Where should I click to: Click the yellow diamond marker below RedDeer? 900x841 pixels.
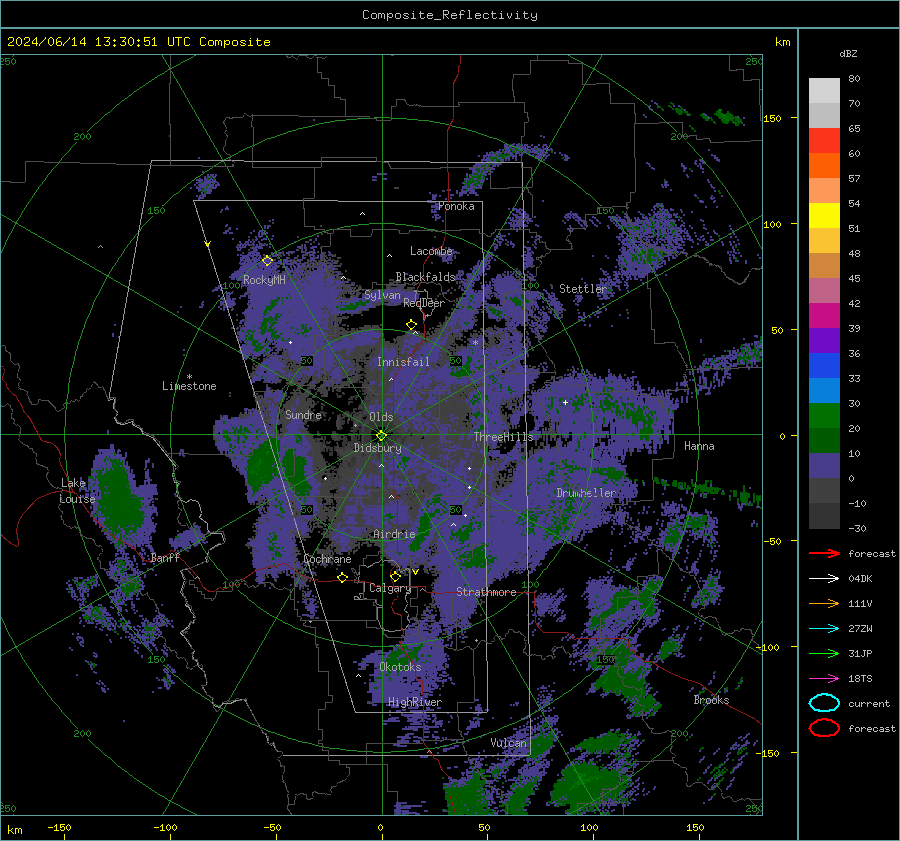(x=411, y=325)
